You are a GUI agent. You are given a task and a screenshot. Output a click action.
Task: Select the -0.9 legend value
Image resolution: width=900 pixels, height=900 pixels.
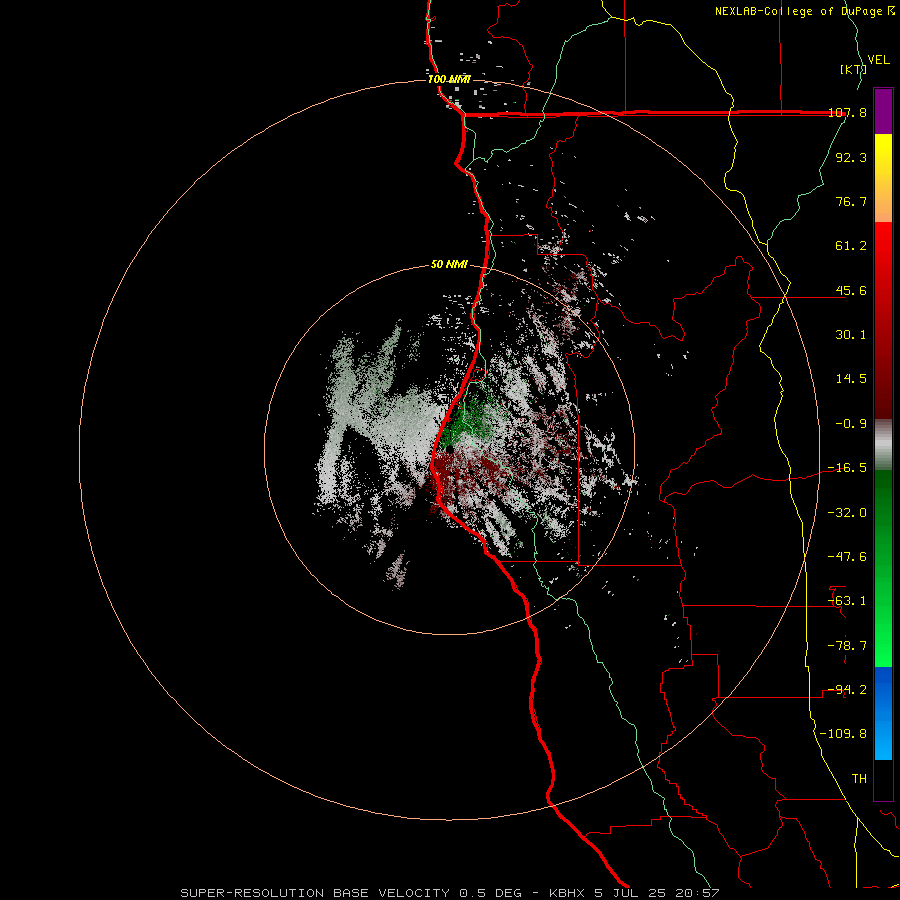(x=851, y=424)
